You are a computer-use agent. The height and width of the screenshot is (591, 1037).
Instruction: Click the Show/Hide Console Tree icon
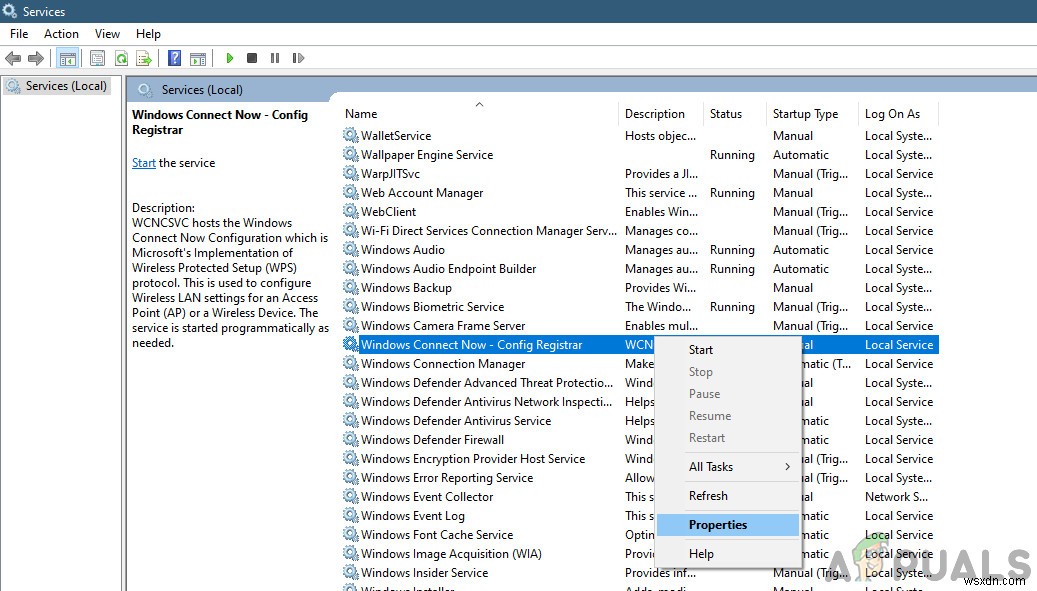(68, 59)
